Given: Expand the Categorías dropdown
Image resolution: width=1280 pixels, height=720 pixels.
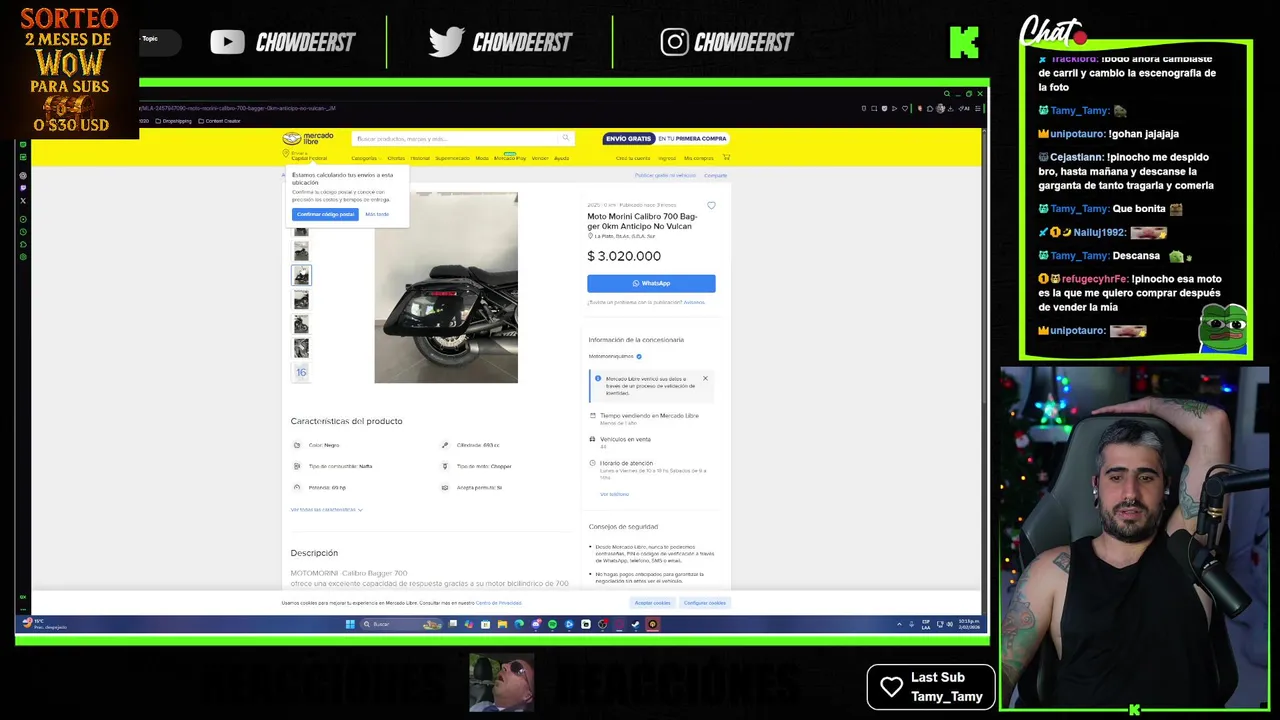Looking at the screenshot, I should point(365,158).
